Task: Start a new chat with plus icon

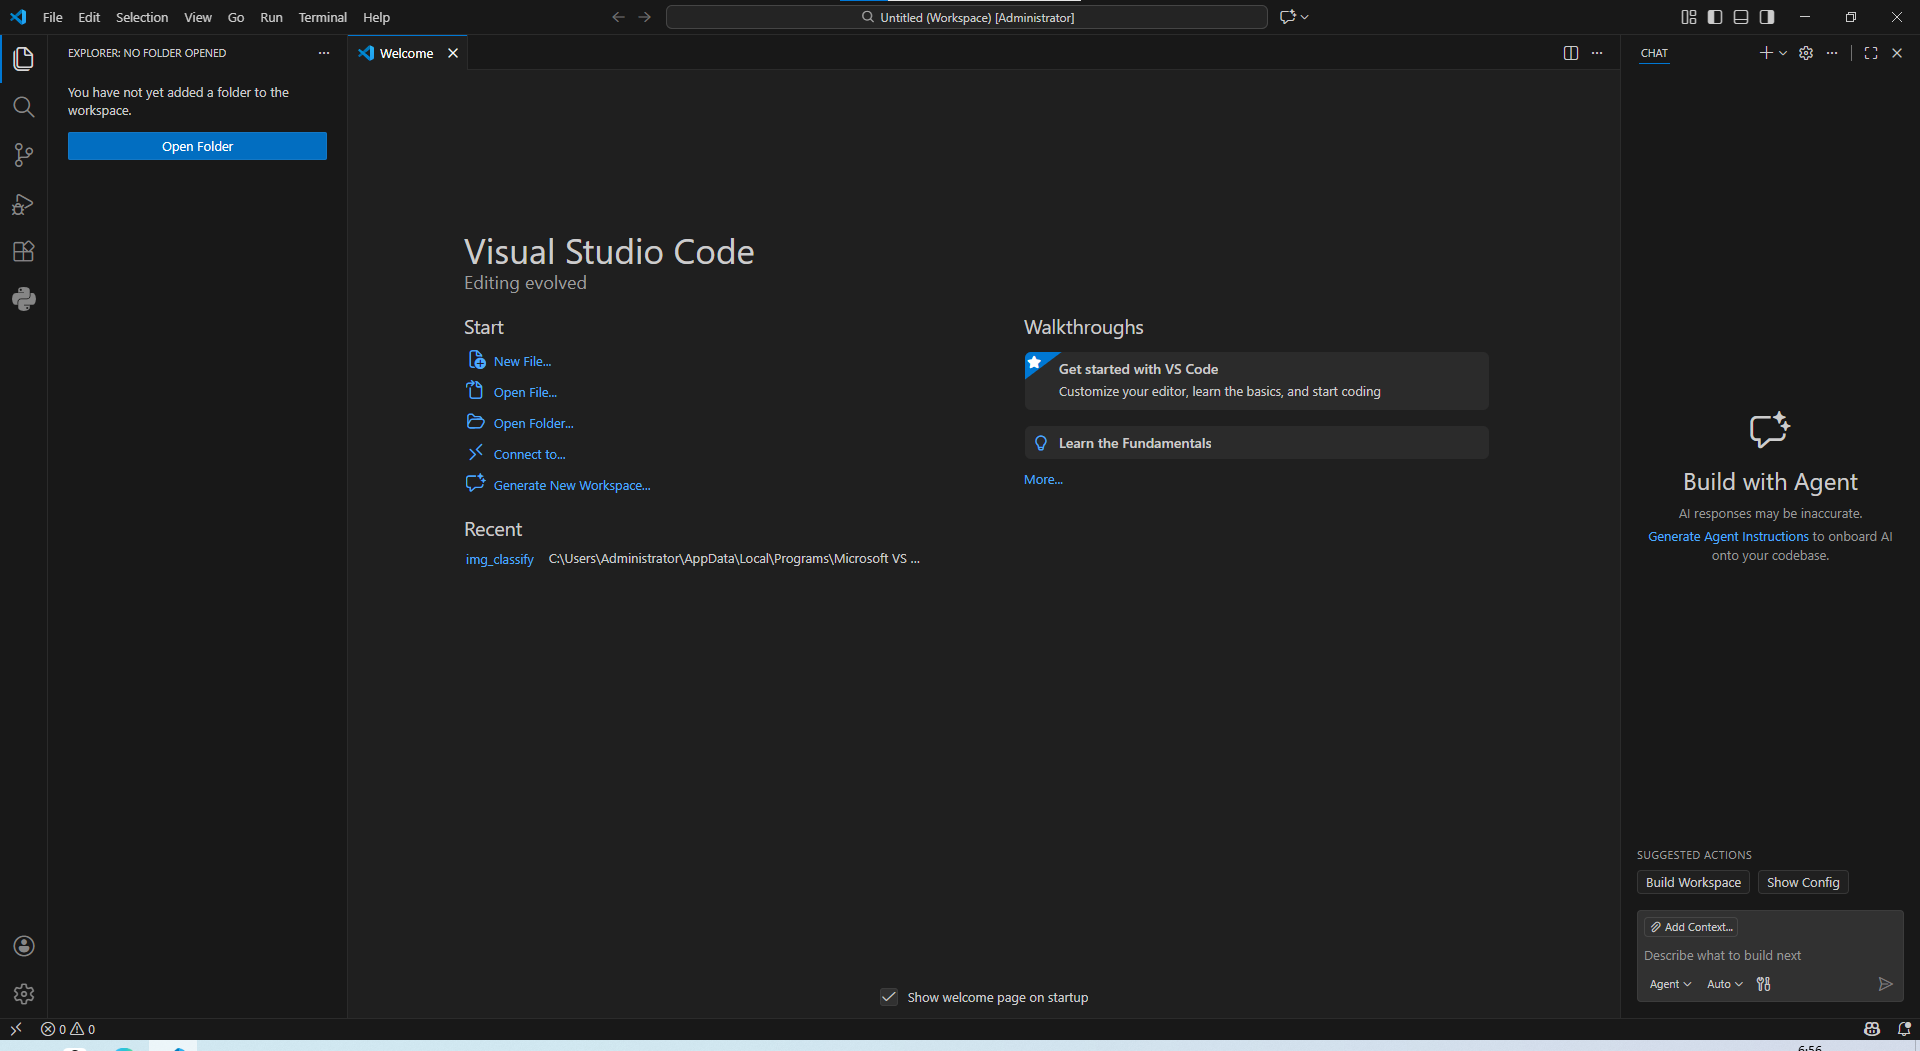Action: coord(1766,53)
